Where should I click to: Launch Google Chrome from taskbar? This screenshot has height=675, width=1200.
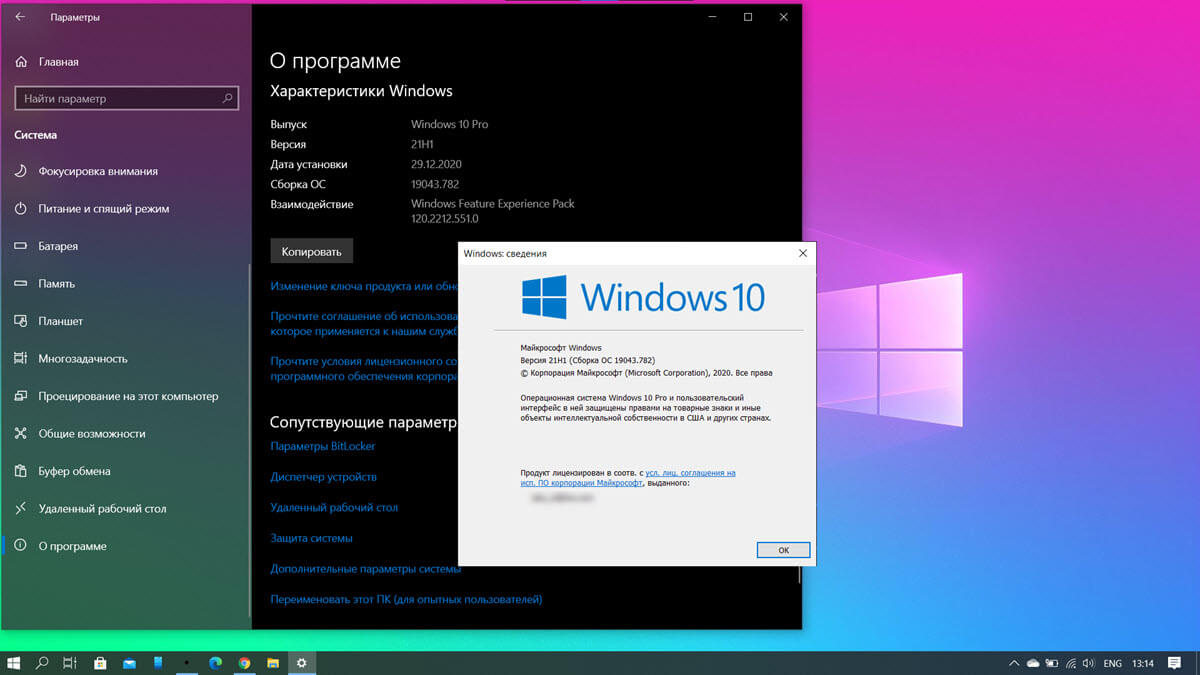[244, 663]
